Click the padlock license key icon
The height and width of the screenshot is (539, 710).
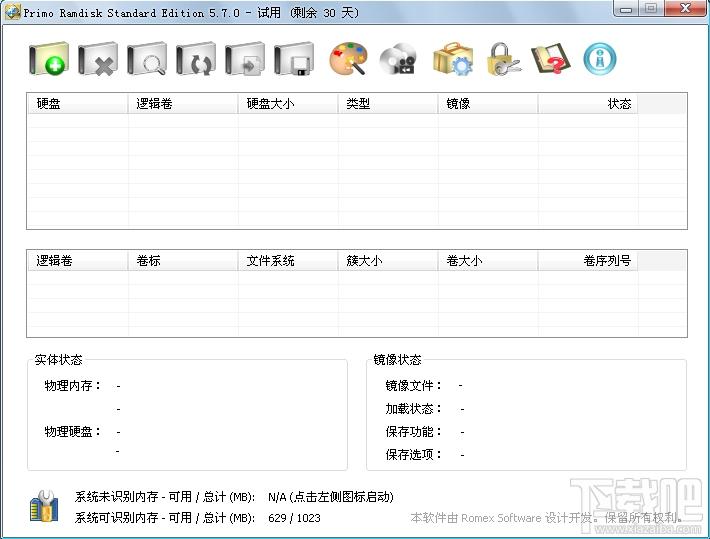504,59
